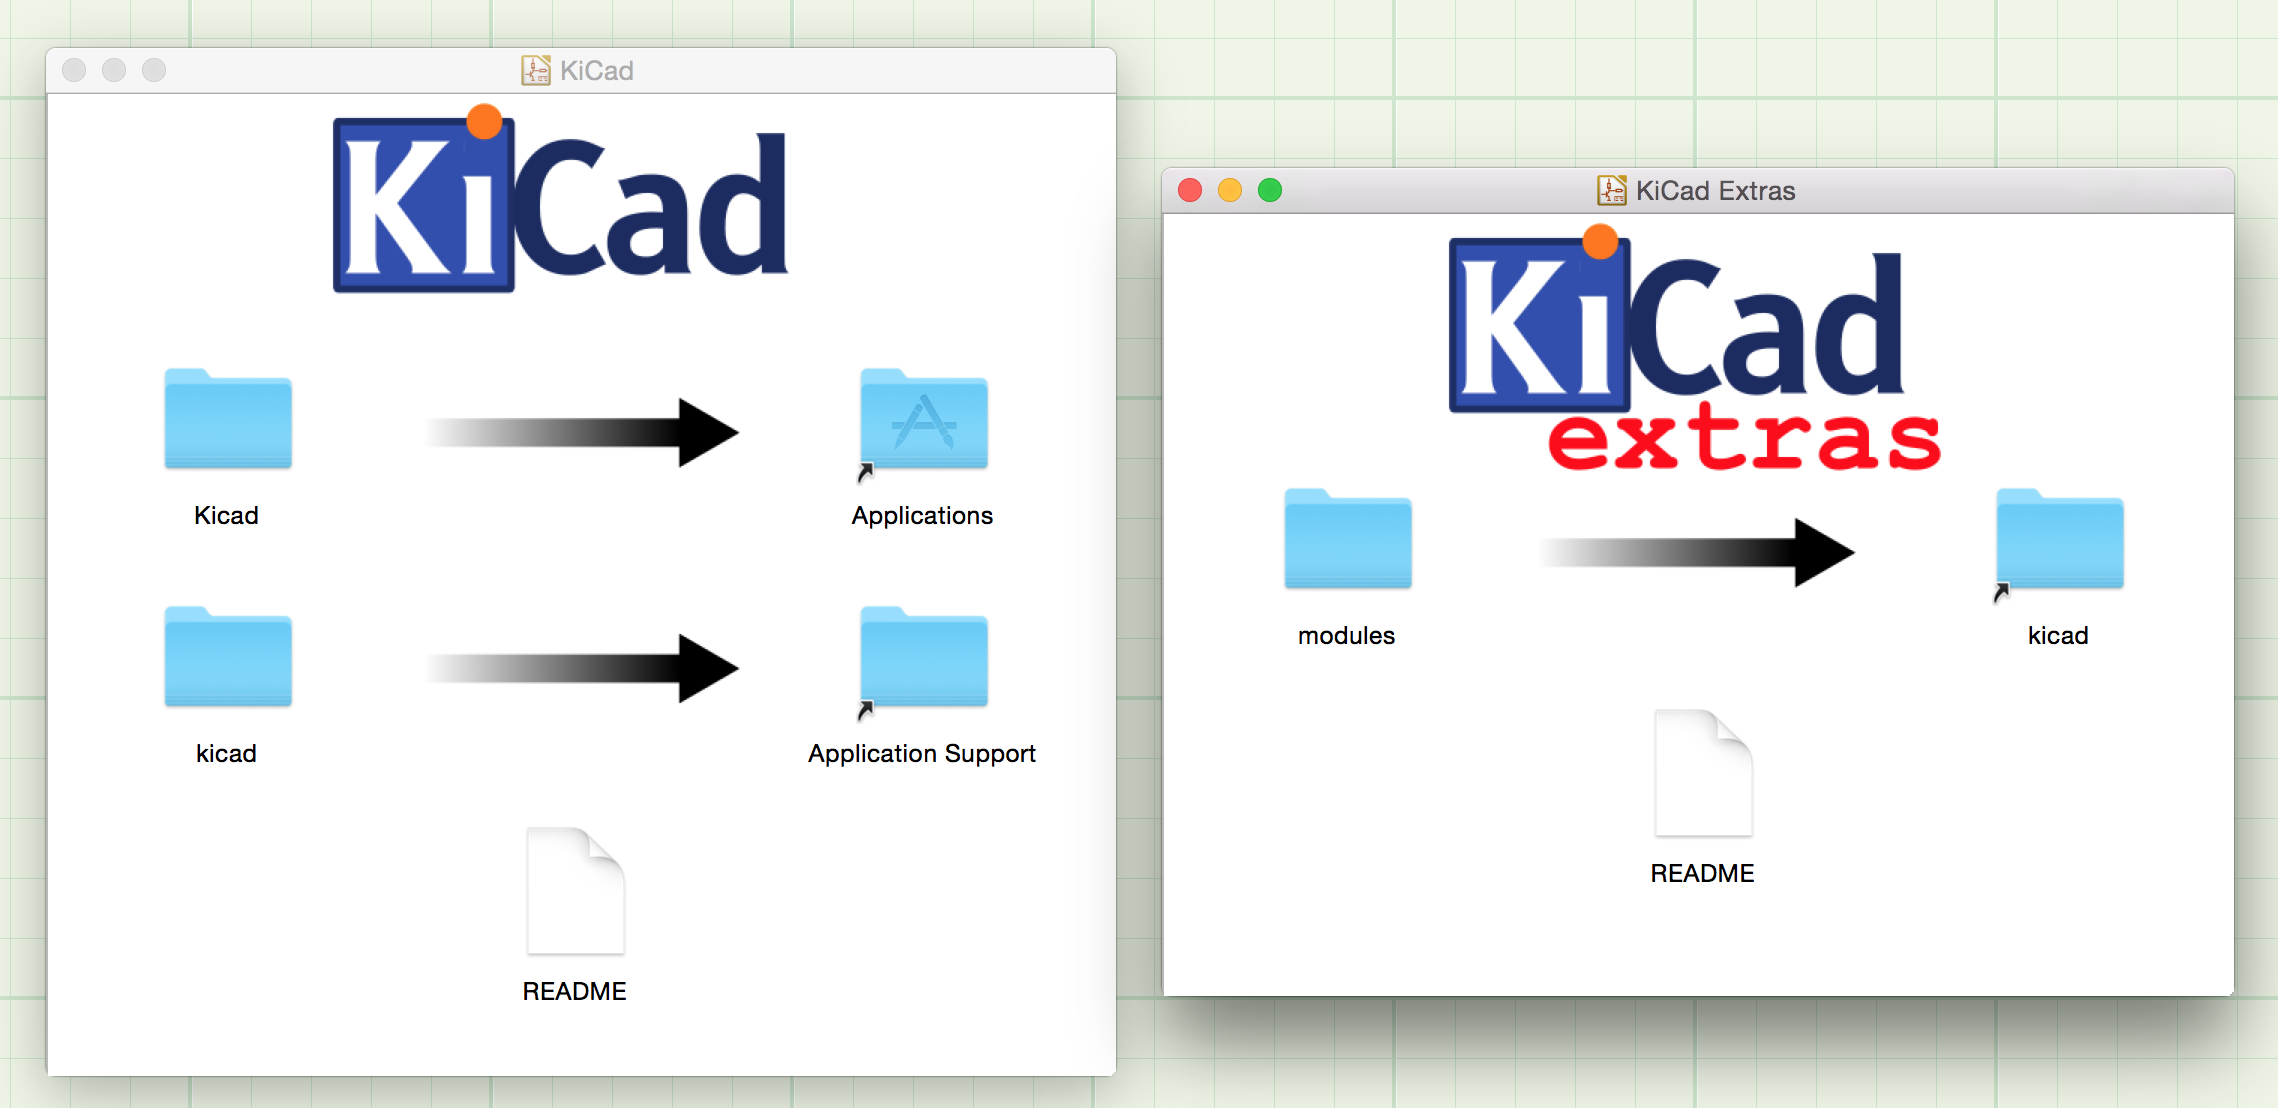Click KiCad Extras title bar proxy icon
The height and width of the screenshot is (1108, 2278).
[x=1611, y=190]
